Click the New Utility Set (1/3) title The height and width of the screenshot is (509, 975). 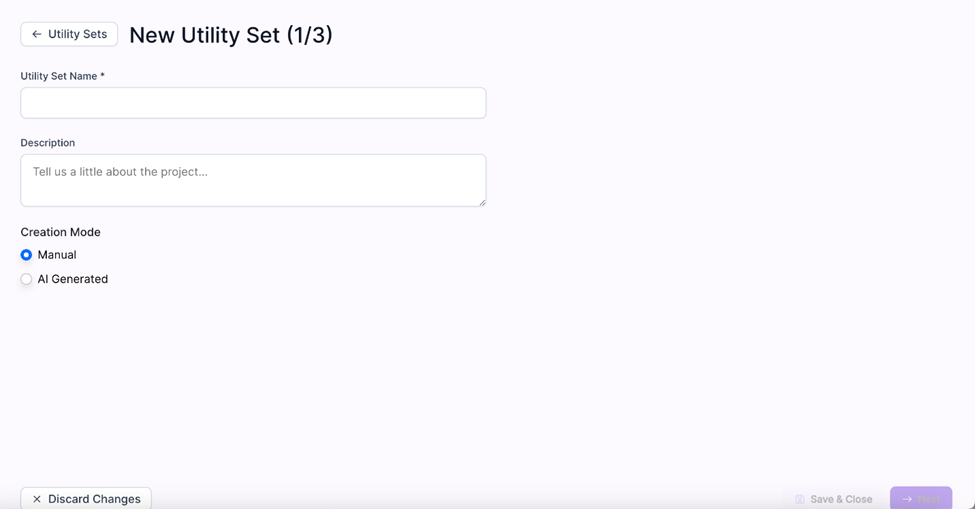click(x=231, y=35)
